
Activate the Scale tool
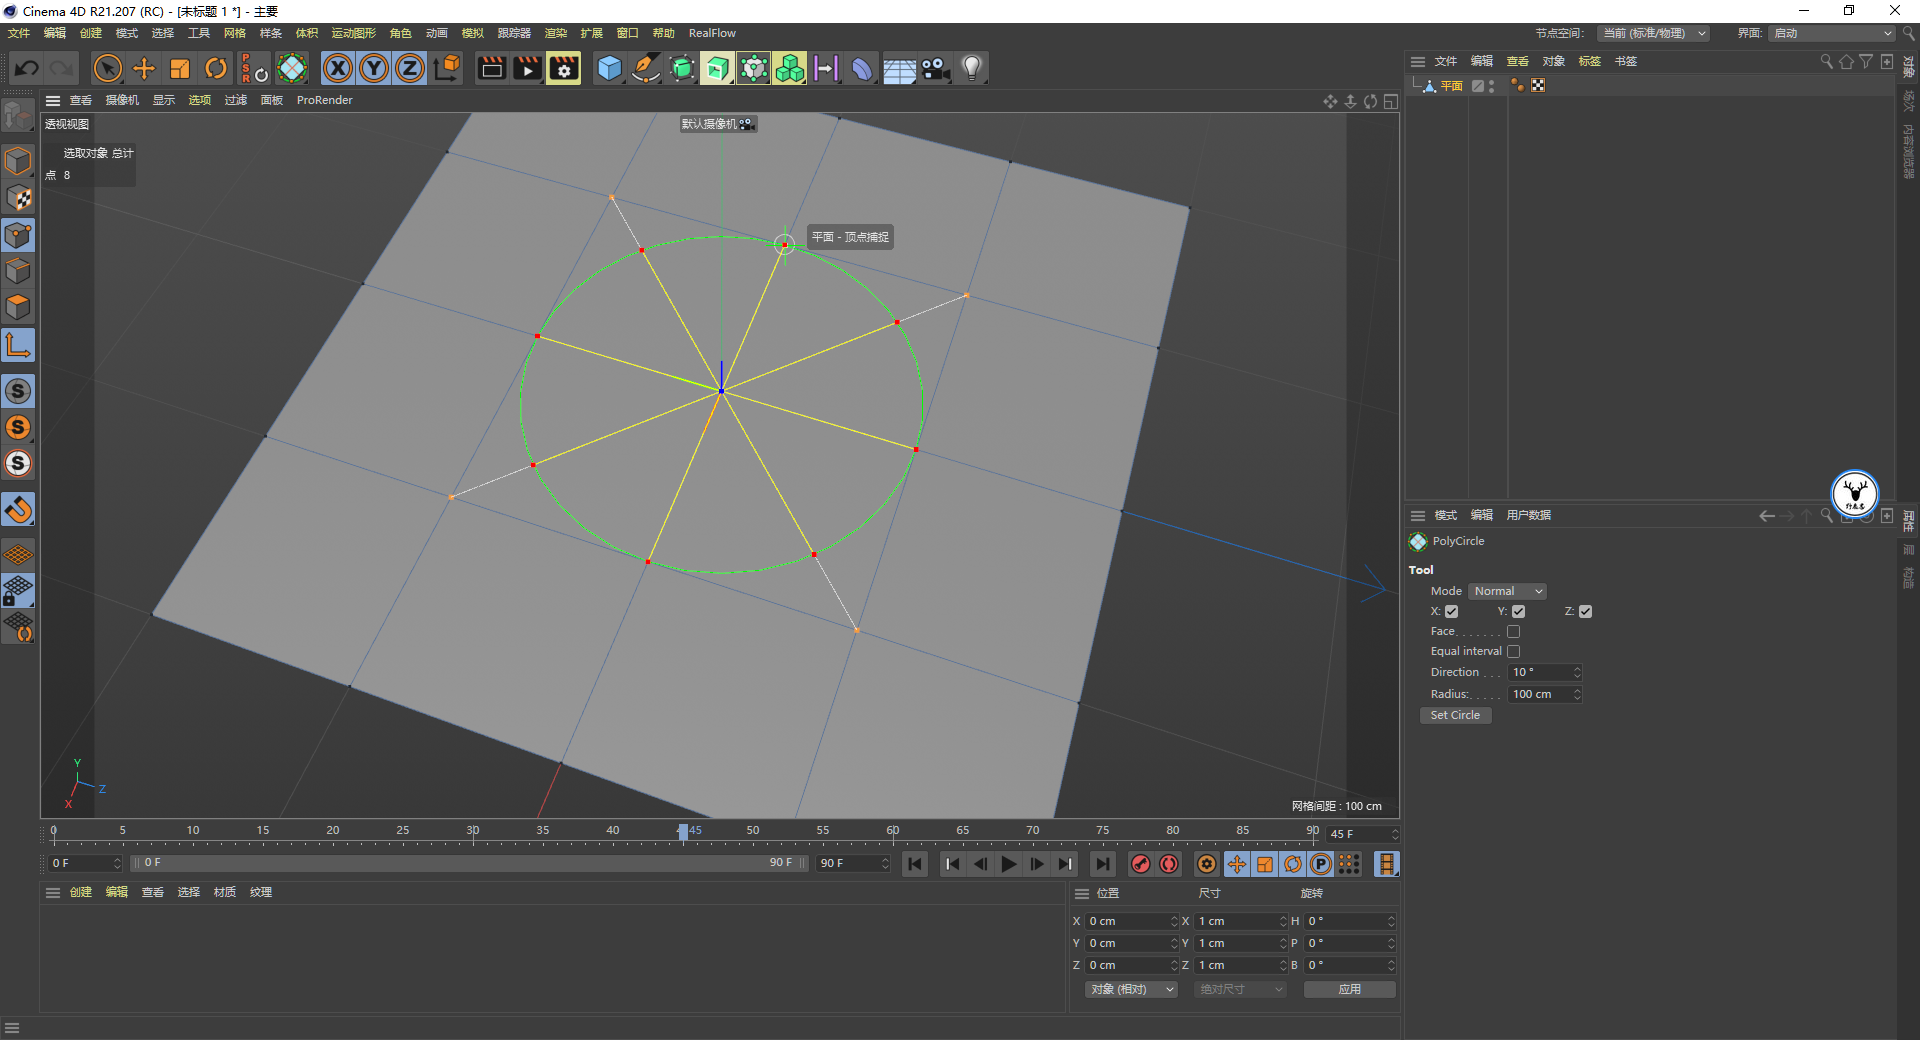pos(180,68)
